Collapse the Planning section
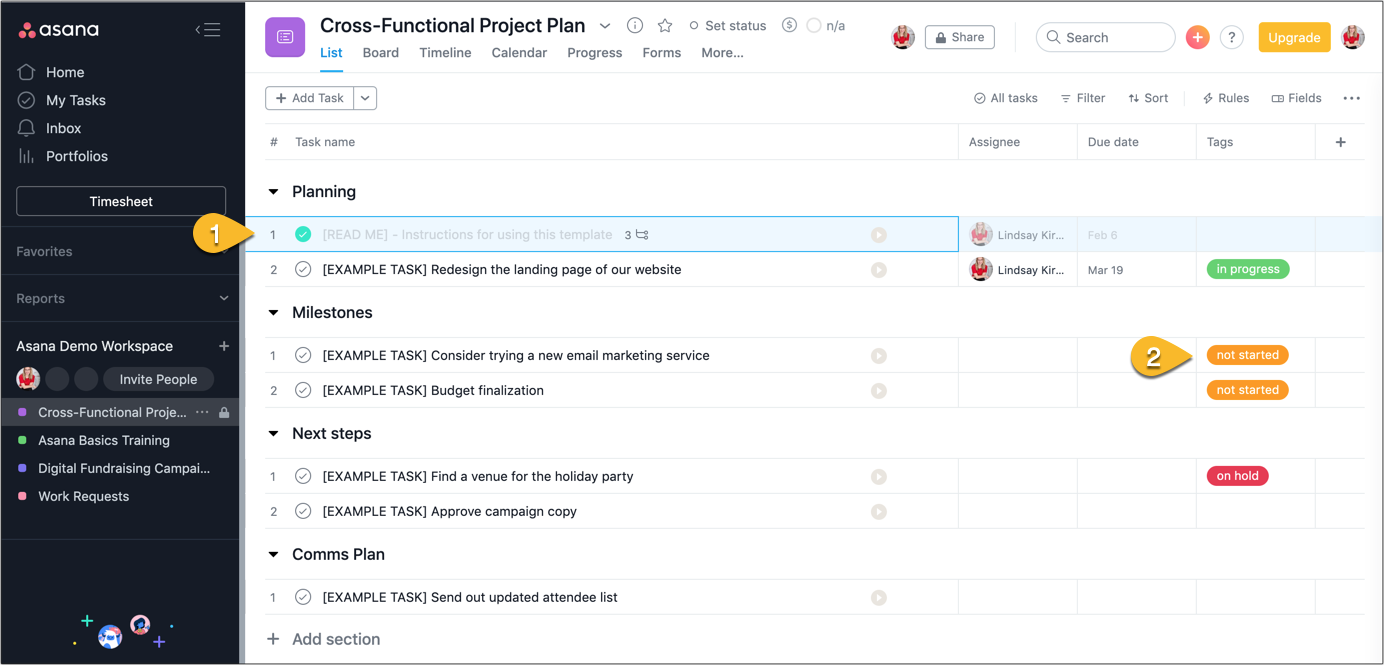Screen dimensions: 1384x665 pyautogui.click(x=274, y=192)
